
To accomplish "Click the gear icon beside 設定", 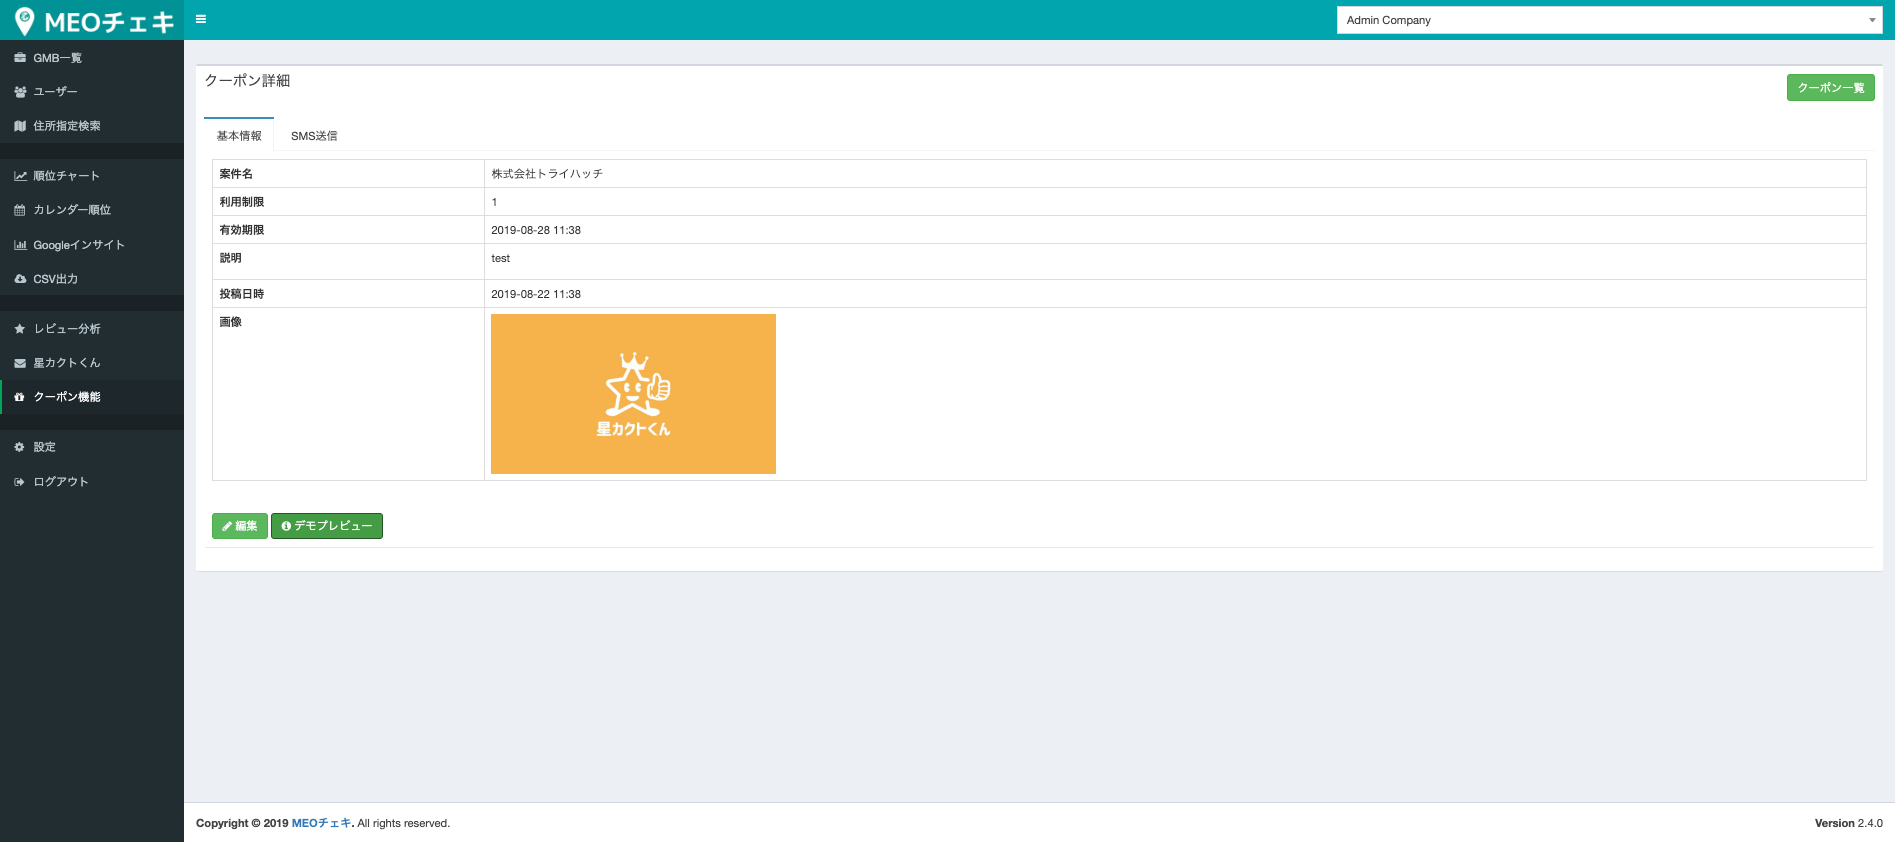I will click(x=20, y=447).
